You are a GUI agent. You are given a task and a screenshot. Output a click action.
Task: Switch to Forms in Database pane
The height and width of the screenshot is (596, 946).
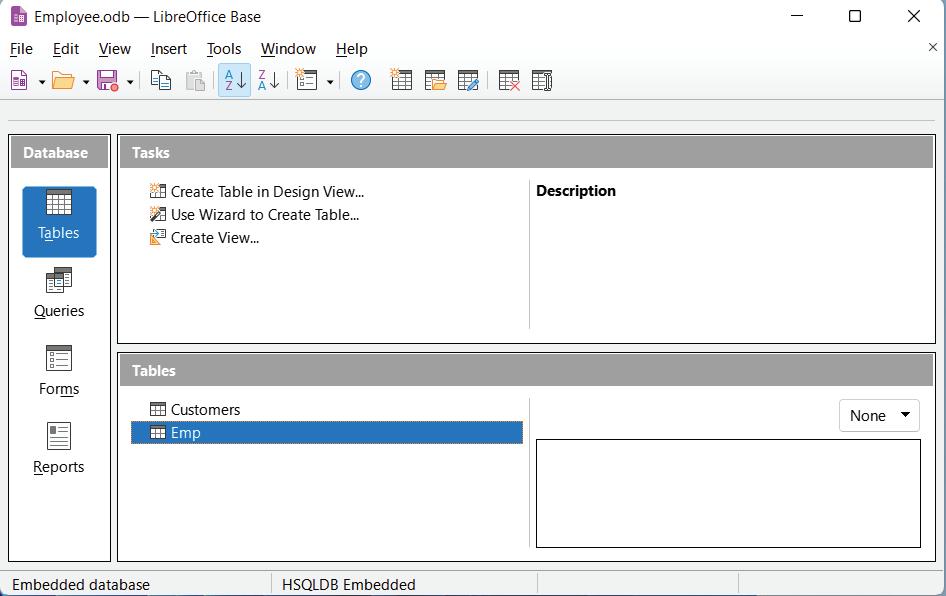[x=59, y=370]
